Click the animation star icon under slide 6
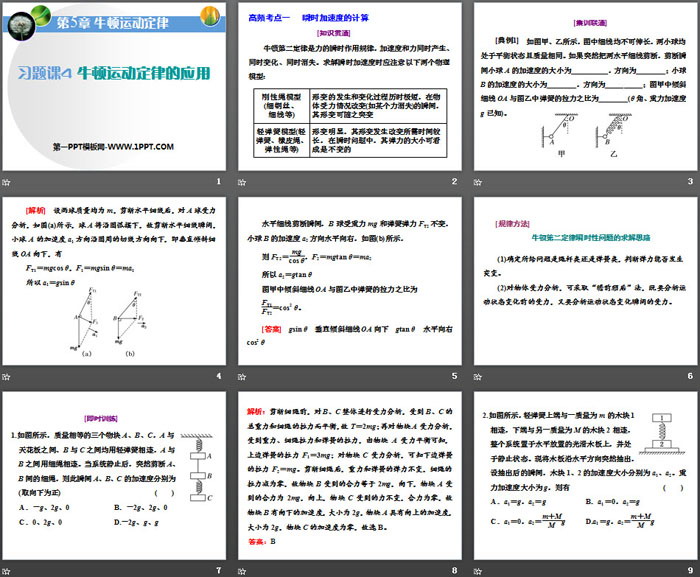 click(478, 376)
